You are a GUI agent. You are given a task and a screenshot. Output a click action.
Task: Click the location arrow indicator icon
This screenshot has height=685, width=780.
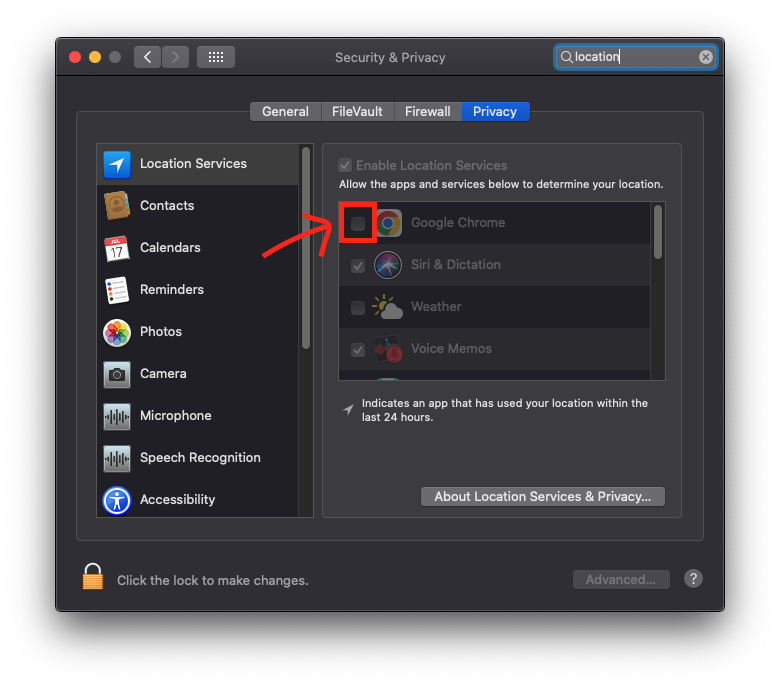[348, 409]
